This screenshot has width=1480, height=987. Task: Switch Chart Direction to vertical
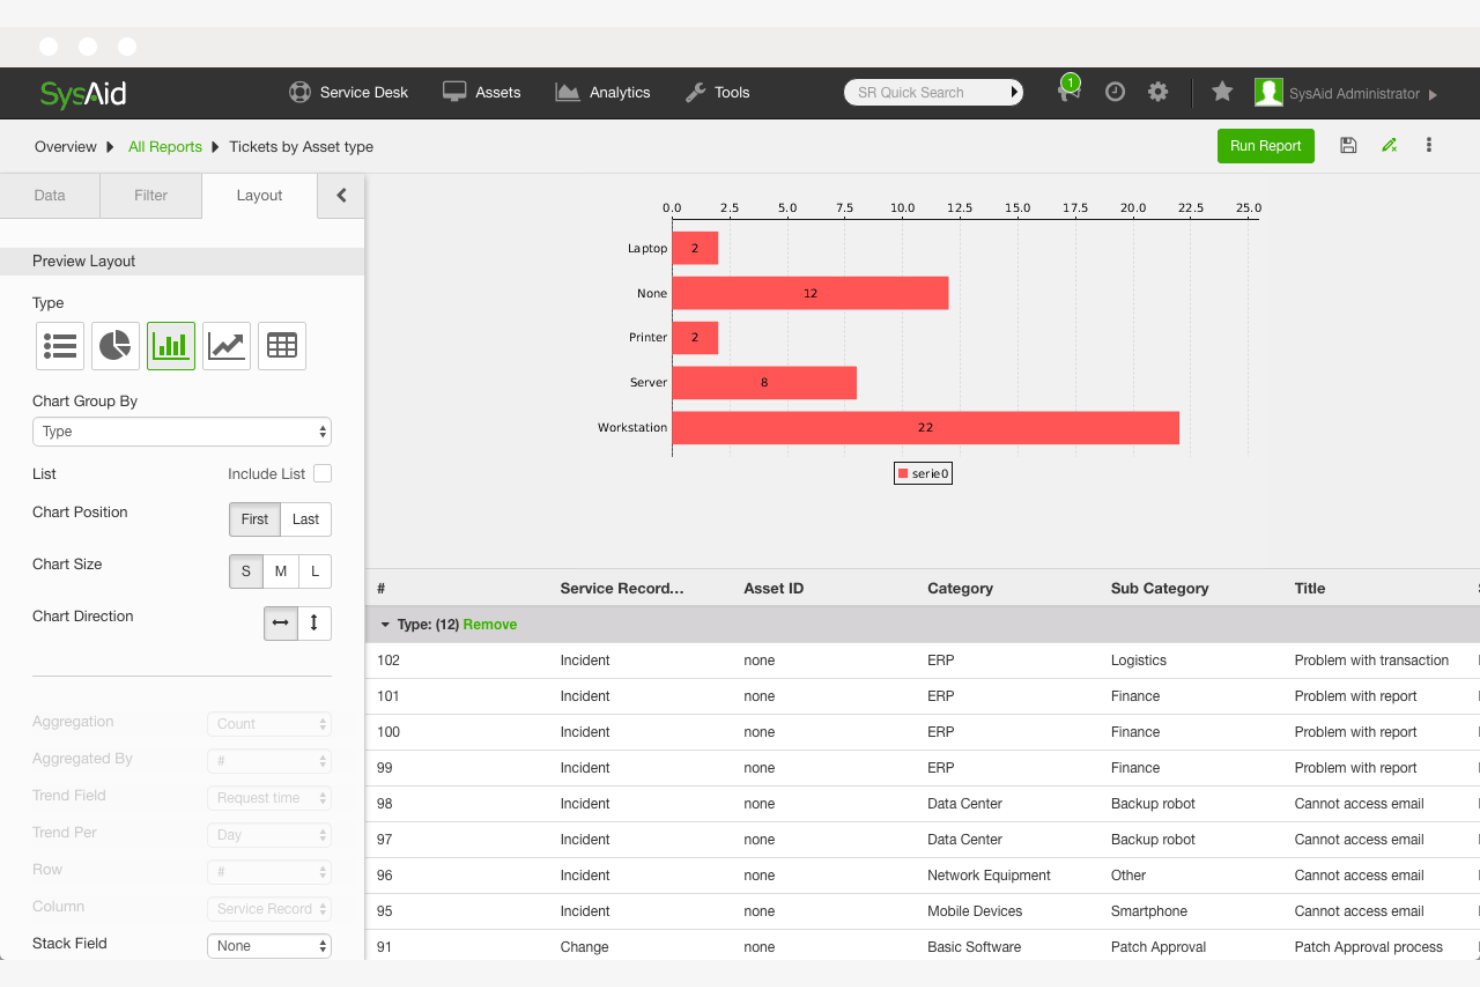click(315, 622)
